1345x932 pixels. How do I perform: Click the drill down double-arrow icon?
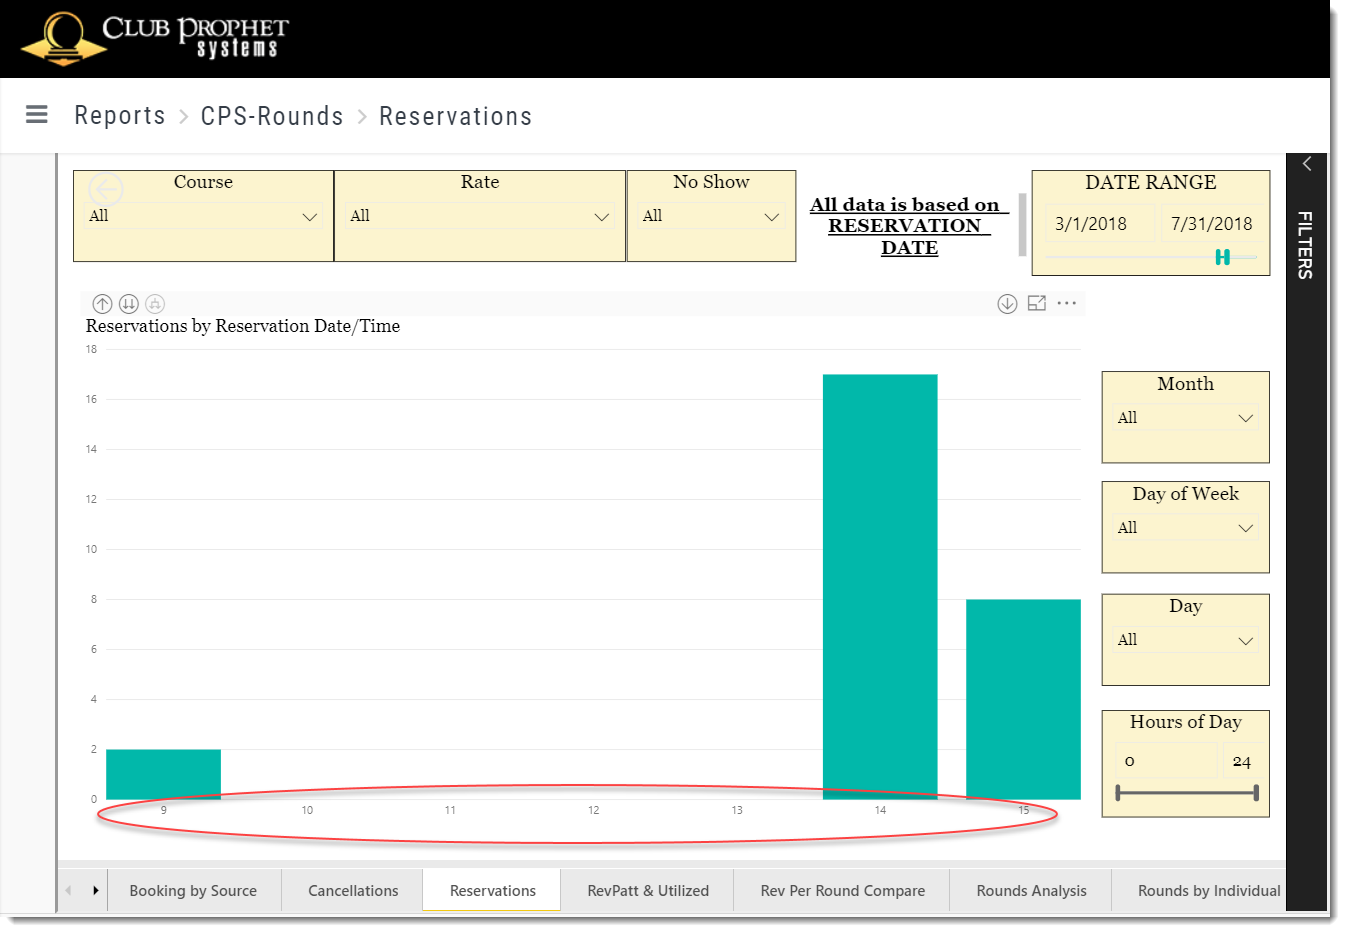(130, 303)
